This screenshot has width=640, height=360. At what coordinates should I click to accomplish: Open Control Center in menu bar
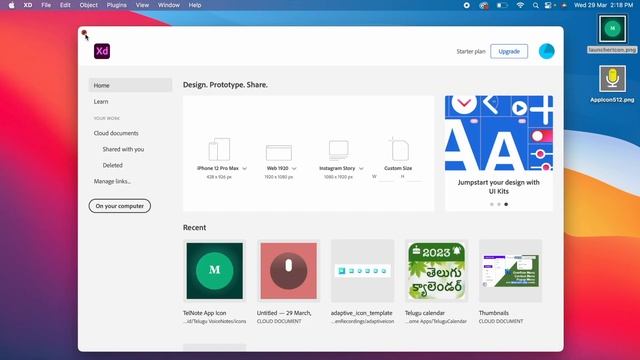(549, 5)
